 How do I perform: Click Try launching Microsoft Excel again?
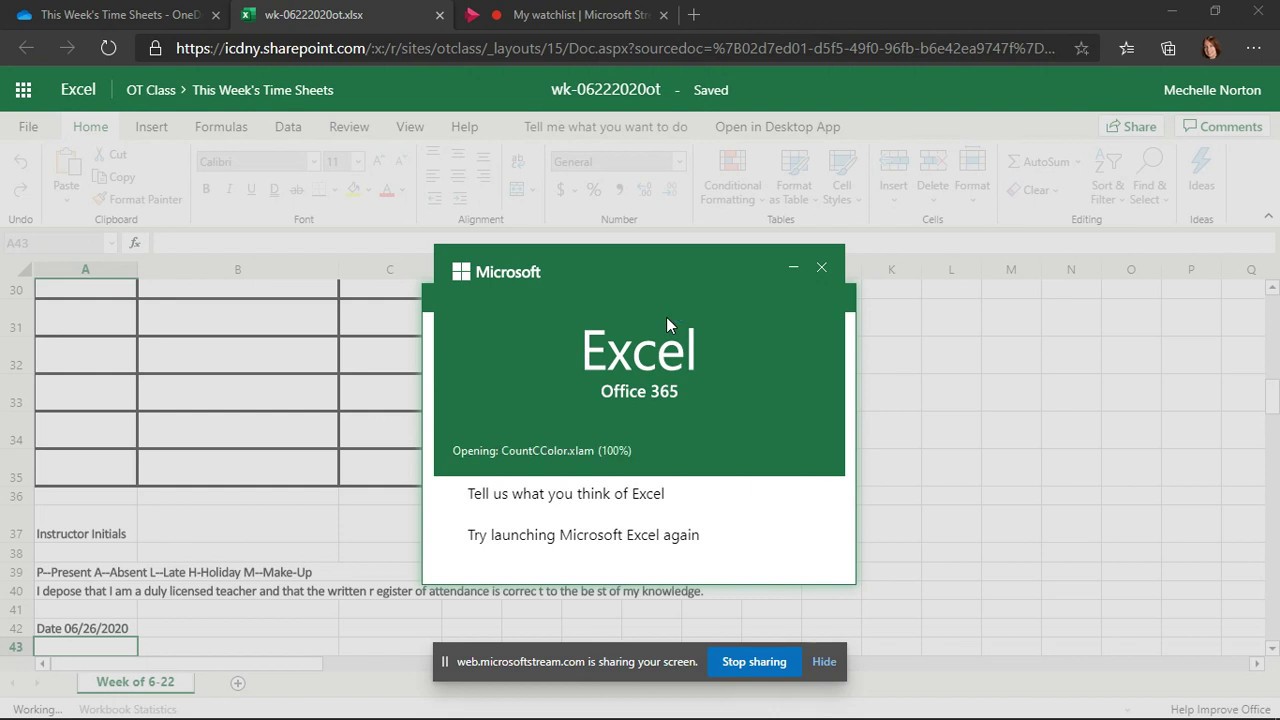point(583,535)
